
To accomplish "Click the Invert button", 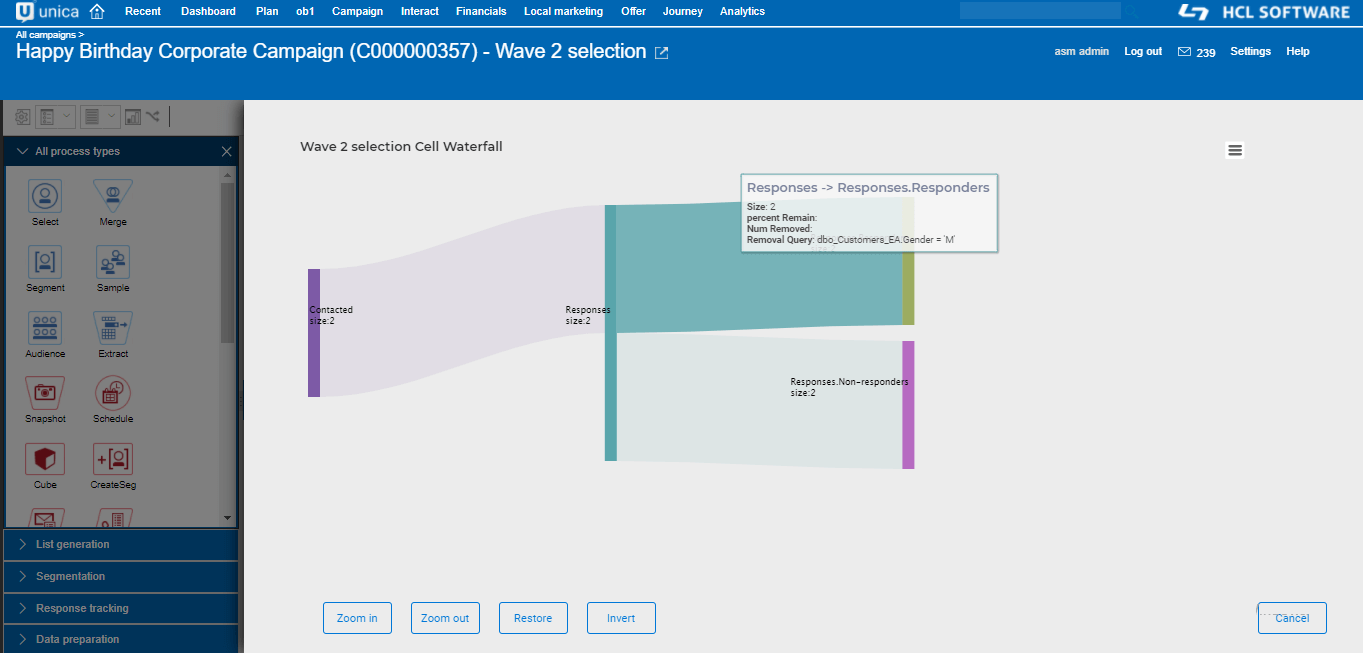I will [621, 618].
